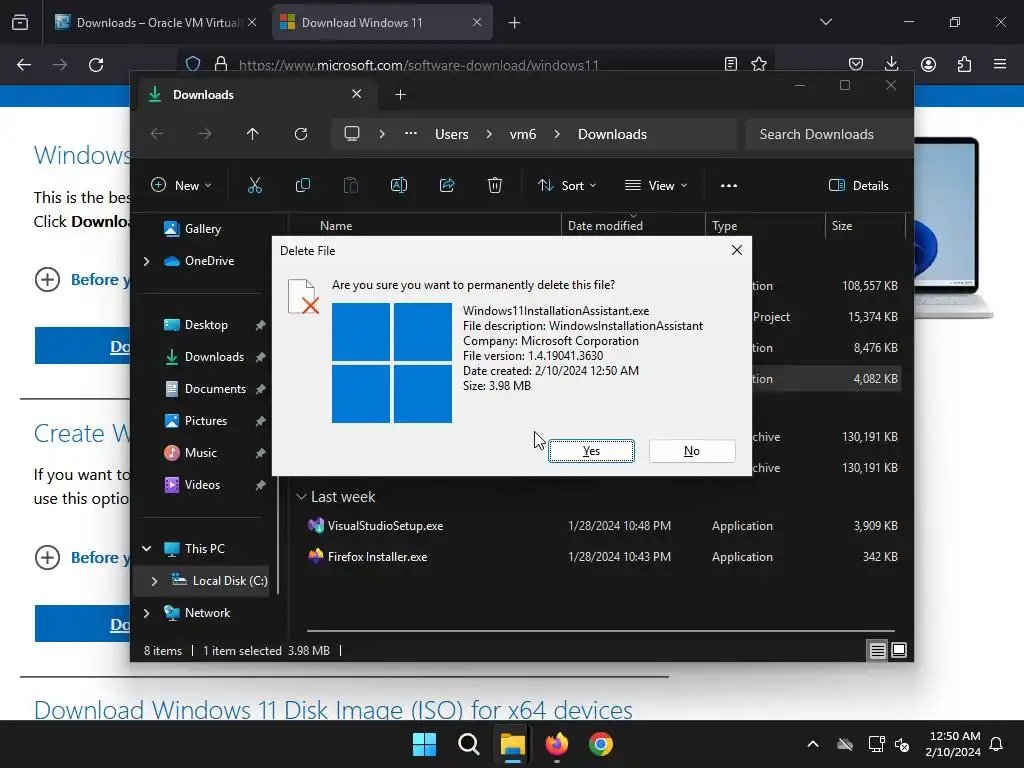Collapse the This PC tree node
The height and width of the screenshot is (768, 1024).
(x=146, y=549)
